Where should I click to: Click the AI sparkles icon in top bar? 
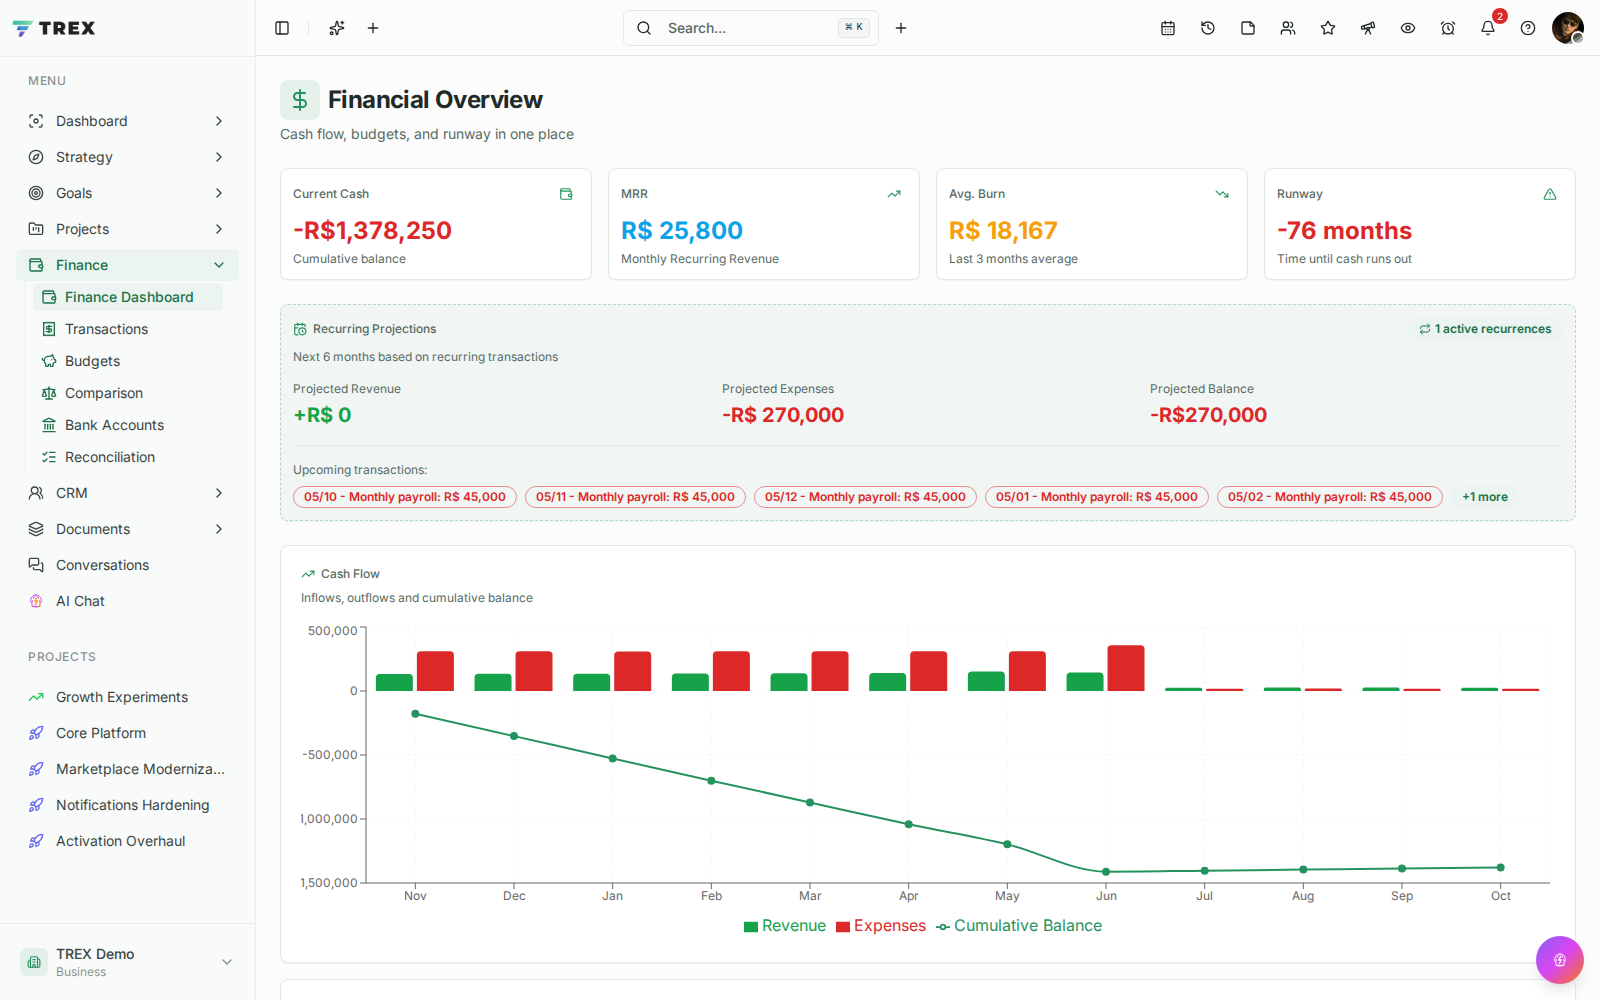tap(337, 28)
